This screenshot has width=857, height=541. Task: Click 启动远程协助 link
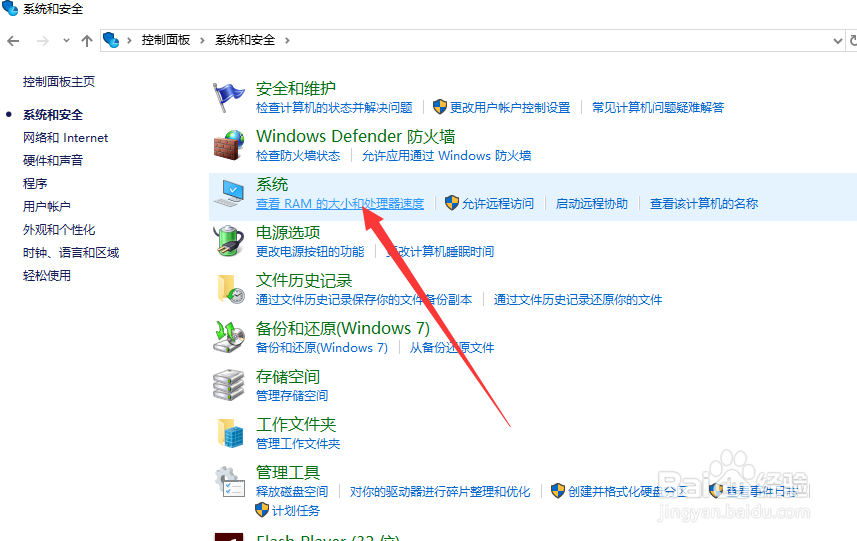pos(591,204)
